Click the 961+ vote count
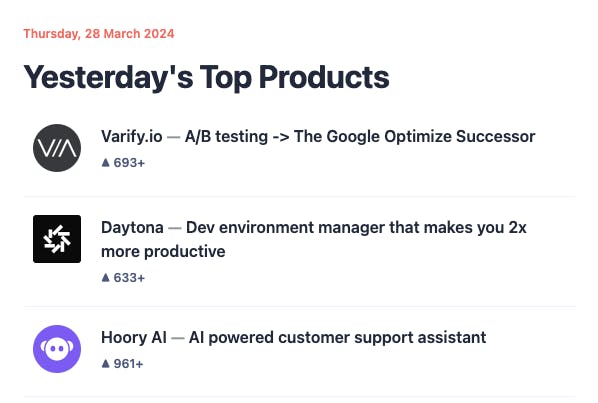Image resolution: width=598 pixels, height=403 pixels. tap(129, 364)
